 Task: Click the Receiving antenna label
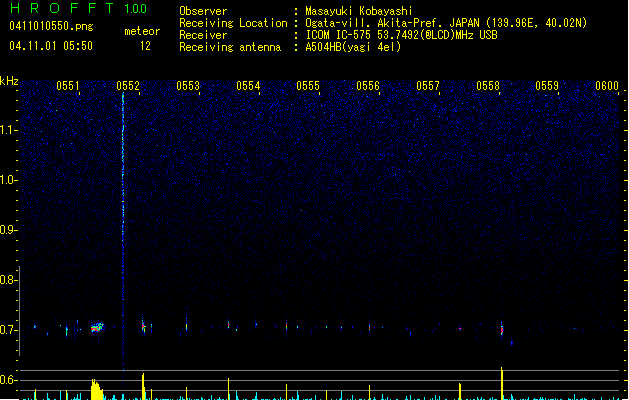click(x=230, y=47)
